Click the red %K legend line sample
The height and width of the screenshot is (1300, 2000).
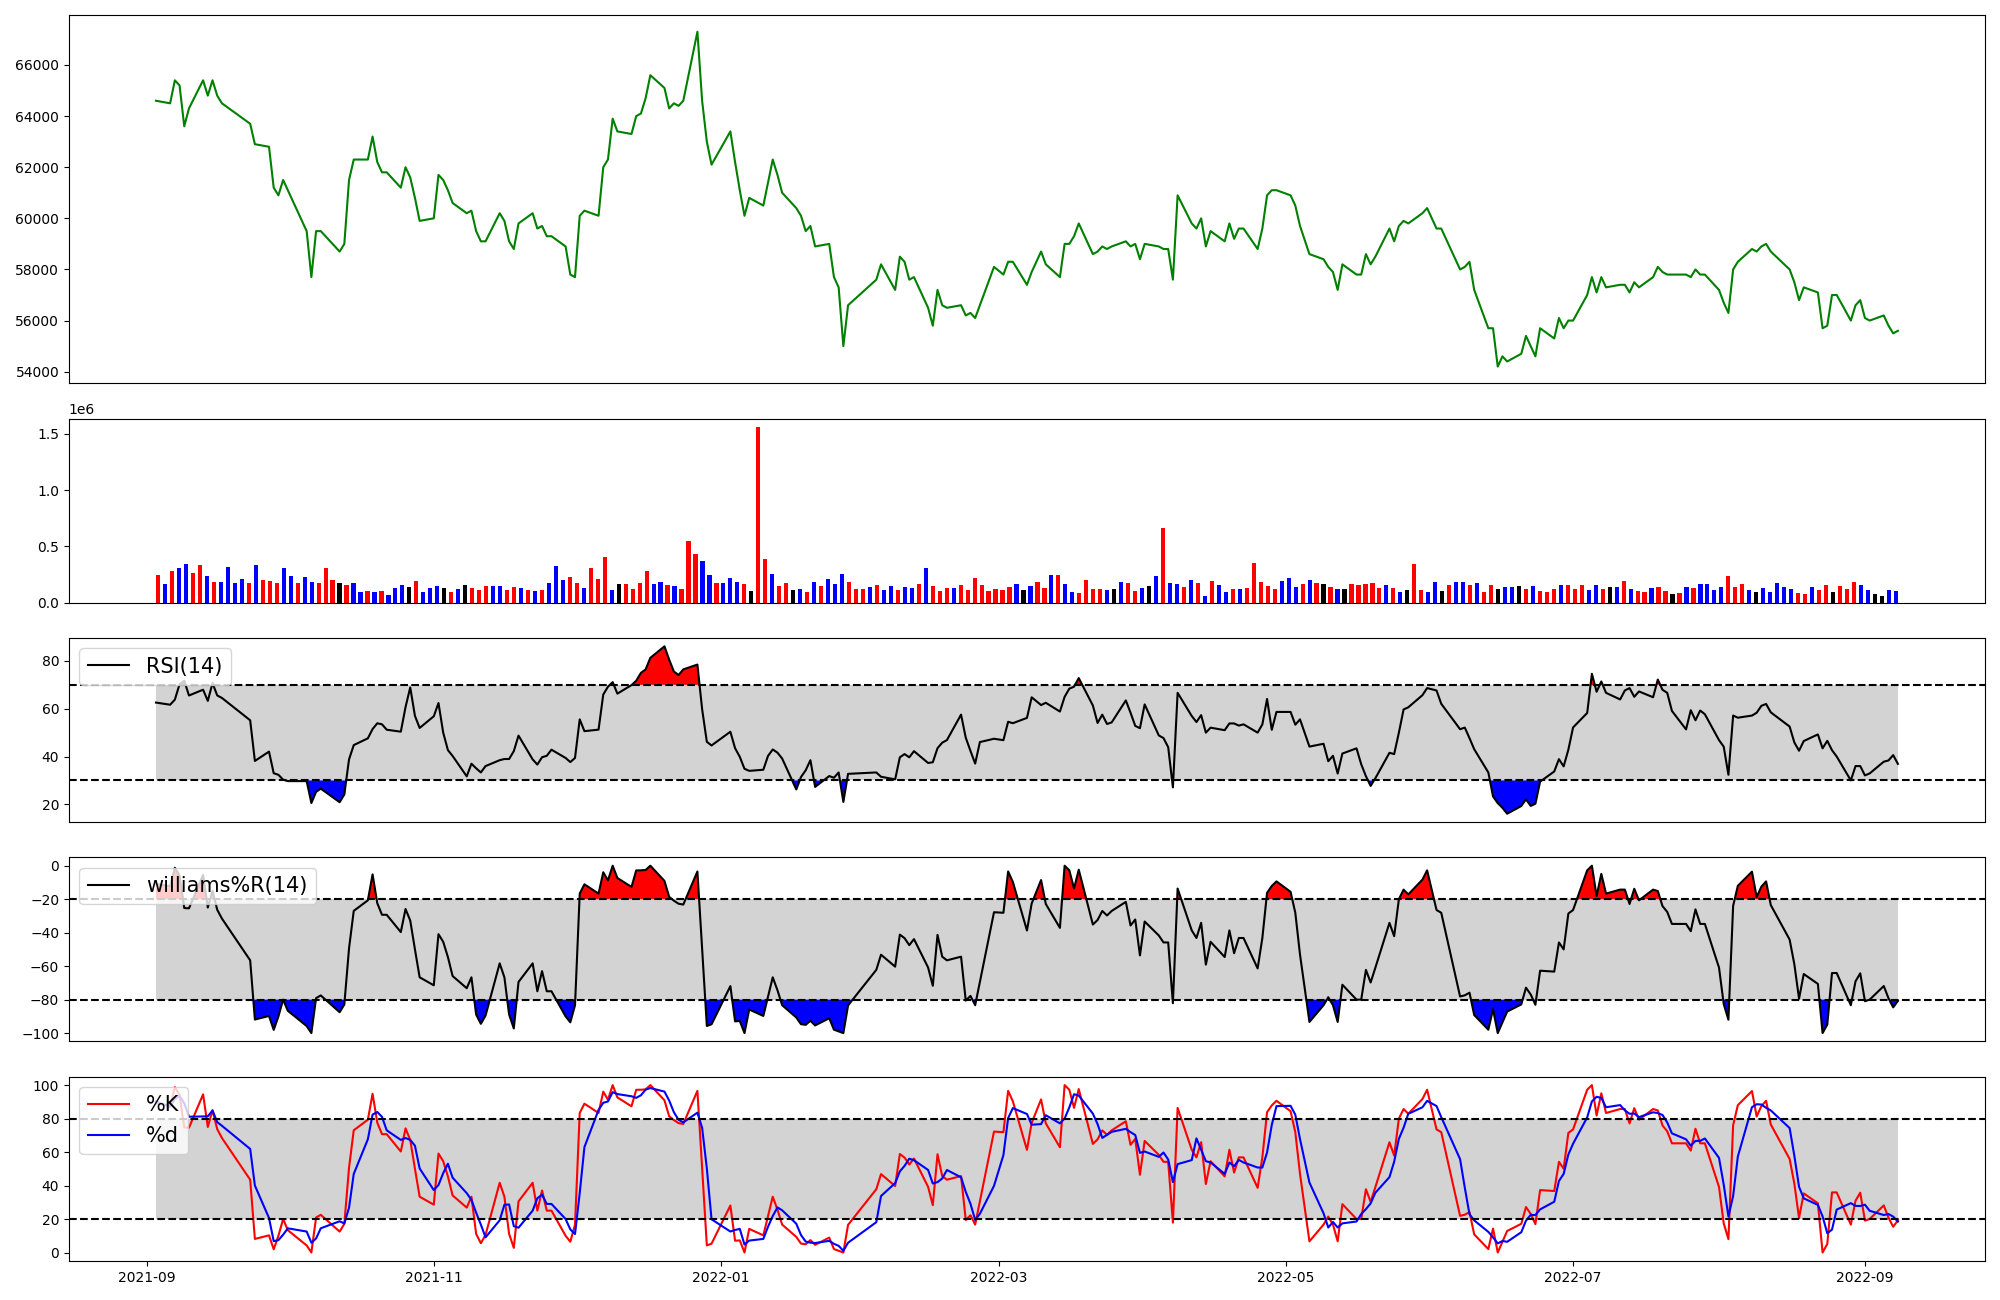(110, 1104)
